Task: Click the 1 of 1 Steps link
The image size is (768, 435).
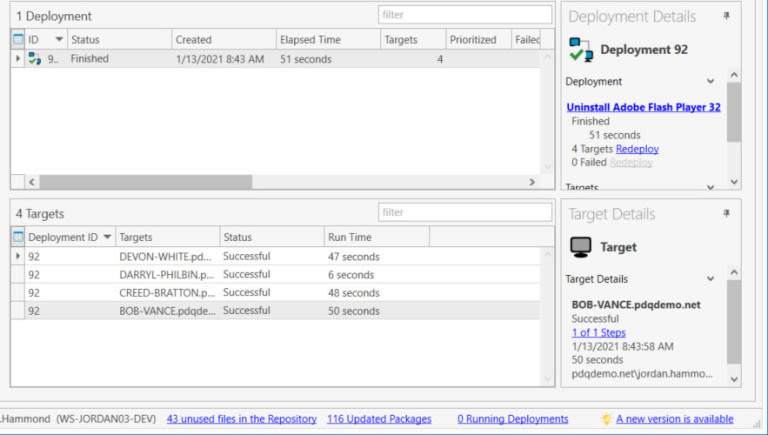Action: pos(599,333)
